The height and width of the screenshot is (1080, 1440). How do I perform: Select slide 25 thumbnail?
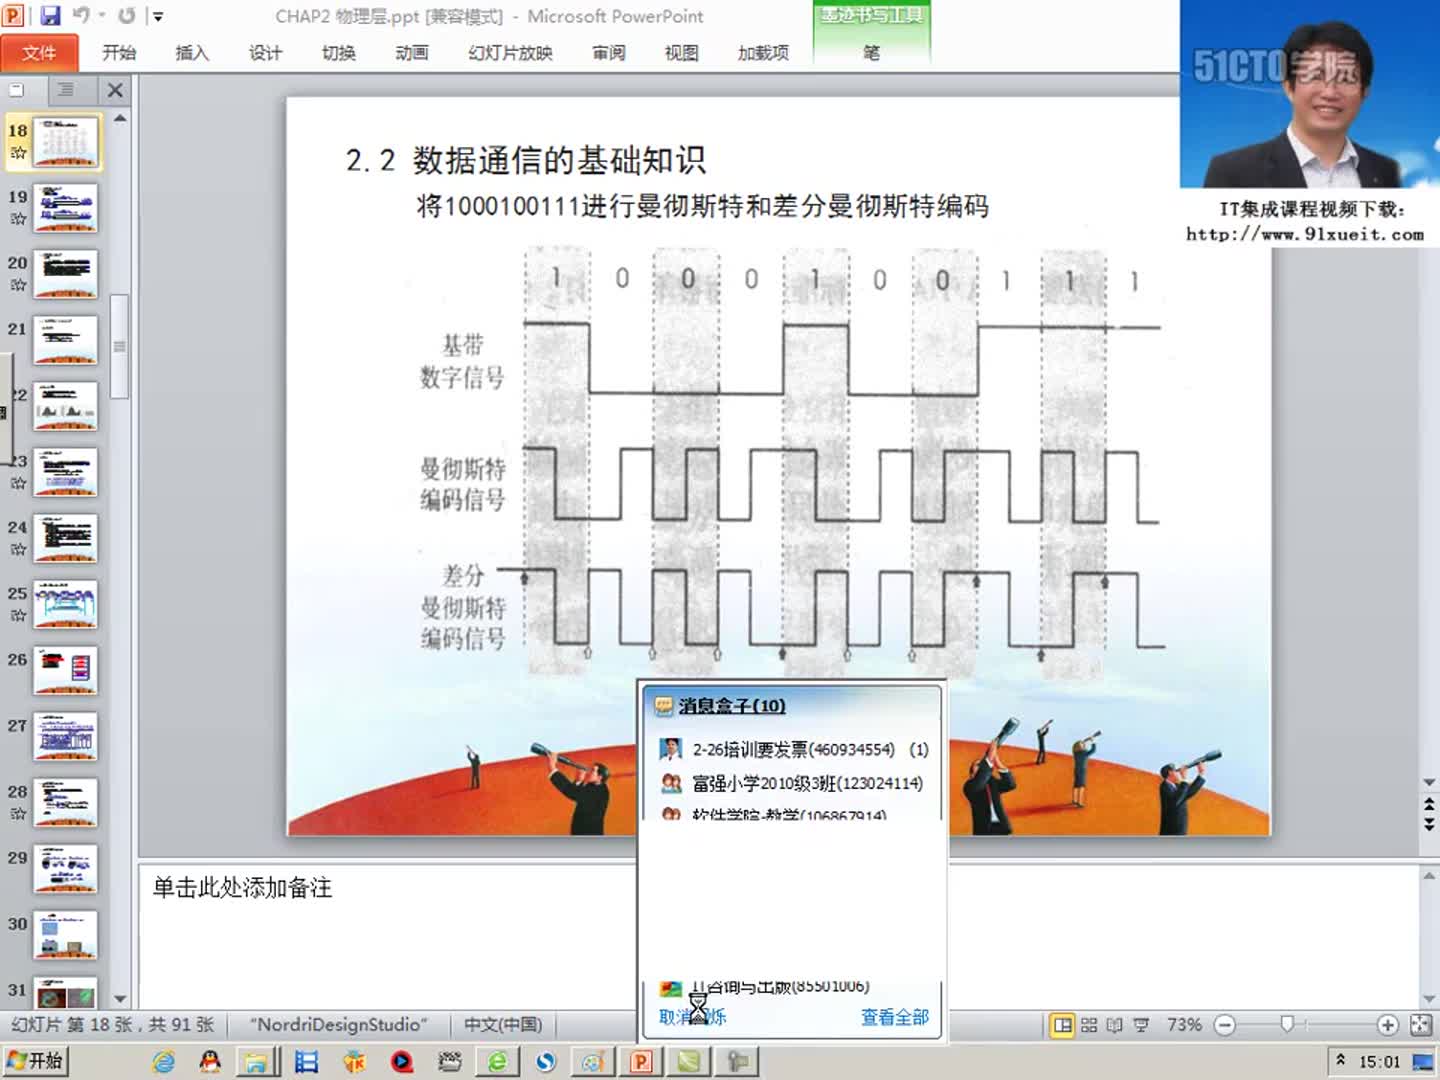coord(66,604)
